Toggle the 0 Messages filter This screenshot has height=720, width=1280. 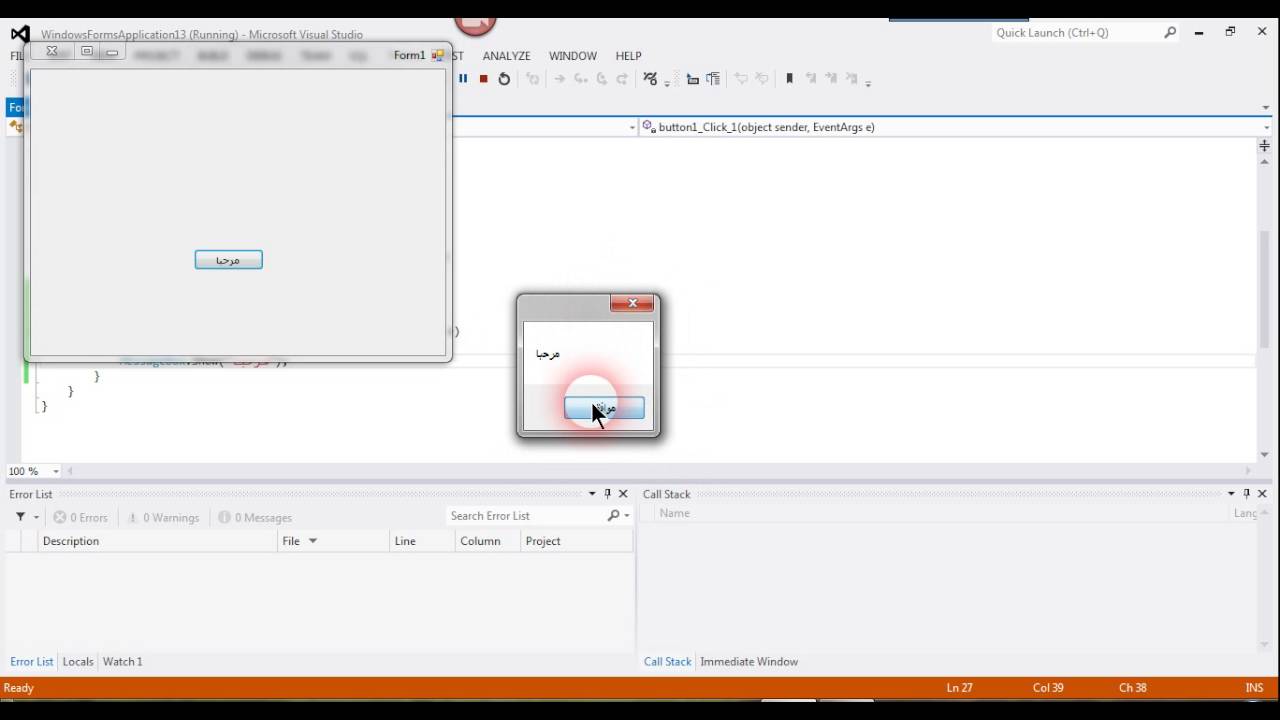tap(255, 517)
